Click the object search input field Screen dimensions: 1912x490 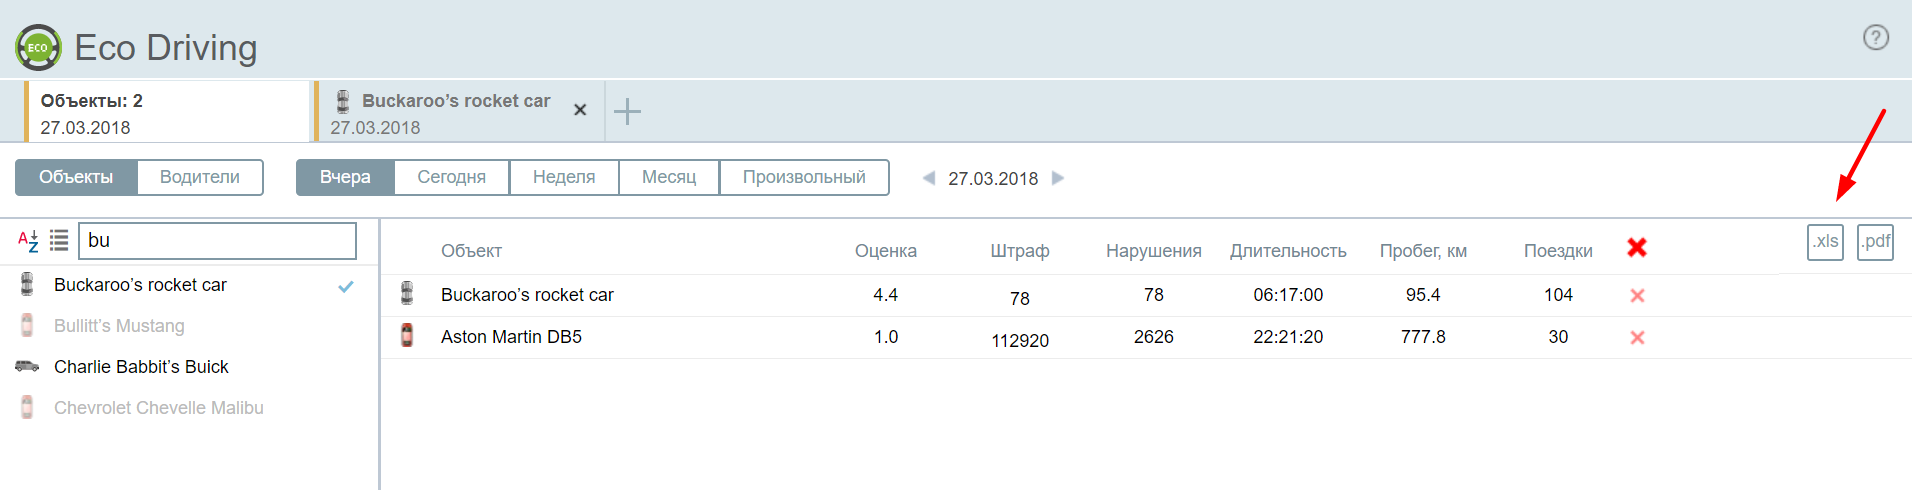click(217, 241)
